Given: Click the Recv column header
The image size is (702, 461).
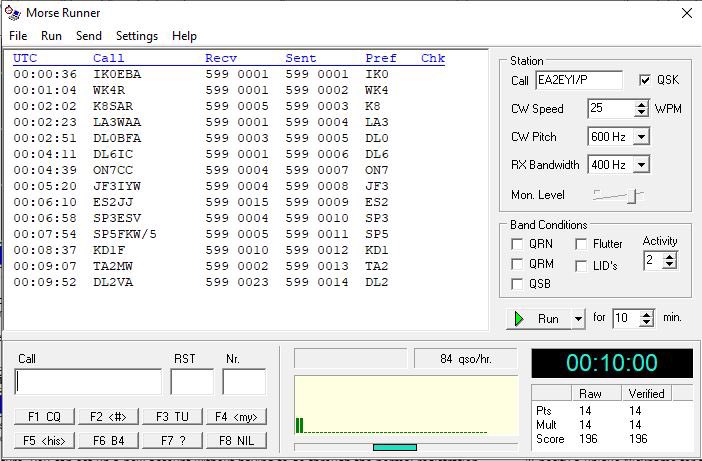Looking at the screenshot, I should (x=221, y=58).
